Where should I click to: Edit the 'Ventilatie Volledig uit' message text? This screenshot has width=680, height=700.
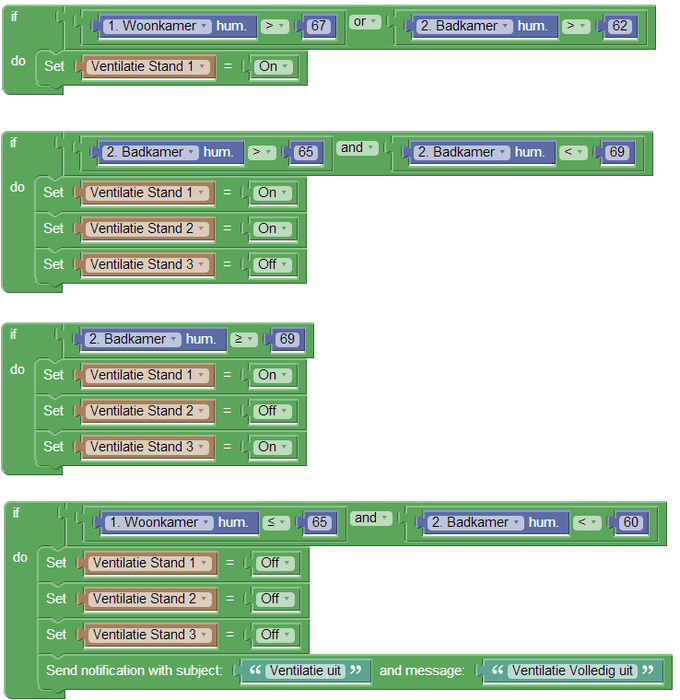coord(572,671)
